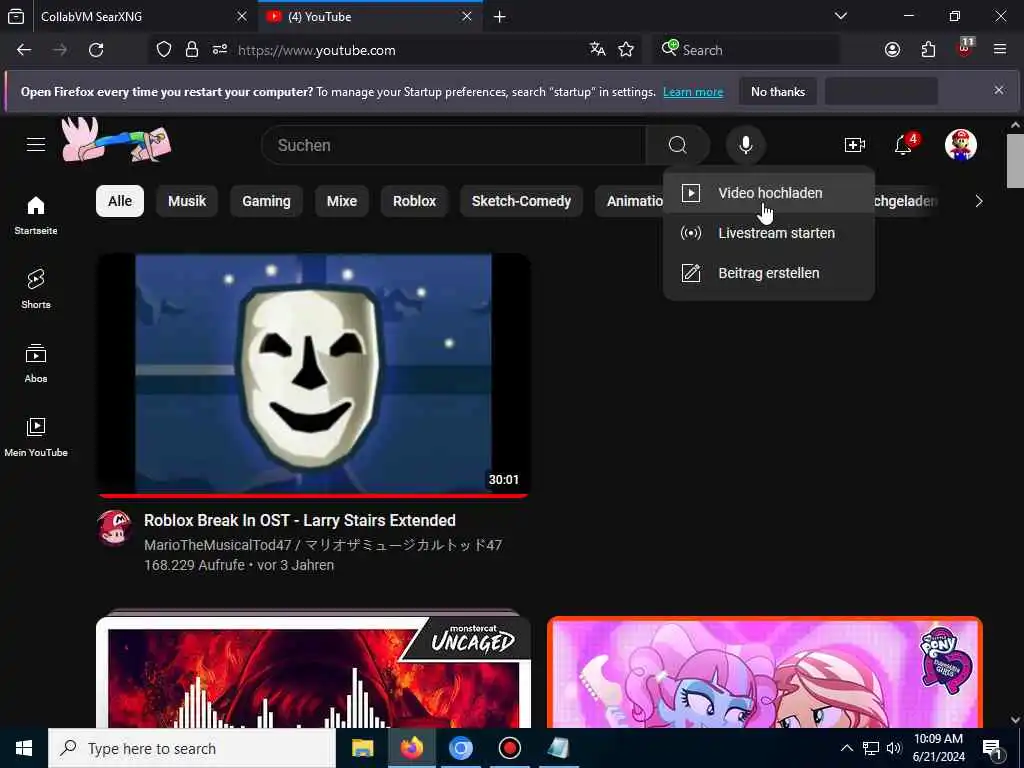The image size is (1024, 768).
Task: Click the tracking protection shield icon
Action: pyautogui.click(x=164, y=50)
